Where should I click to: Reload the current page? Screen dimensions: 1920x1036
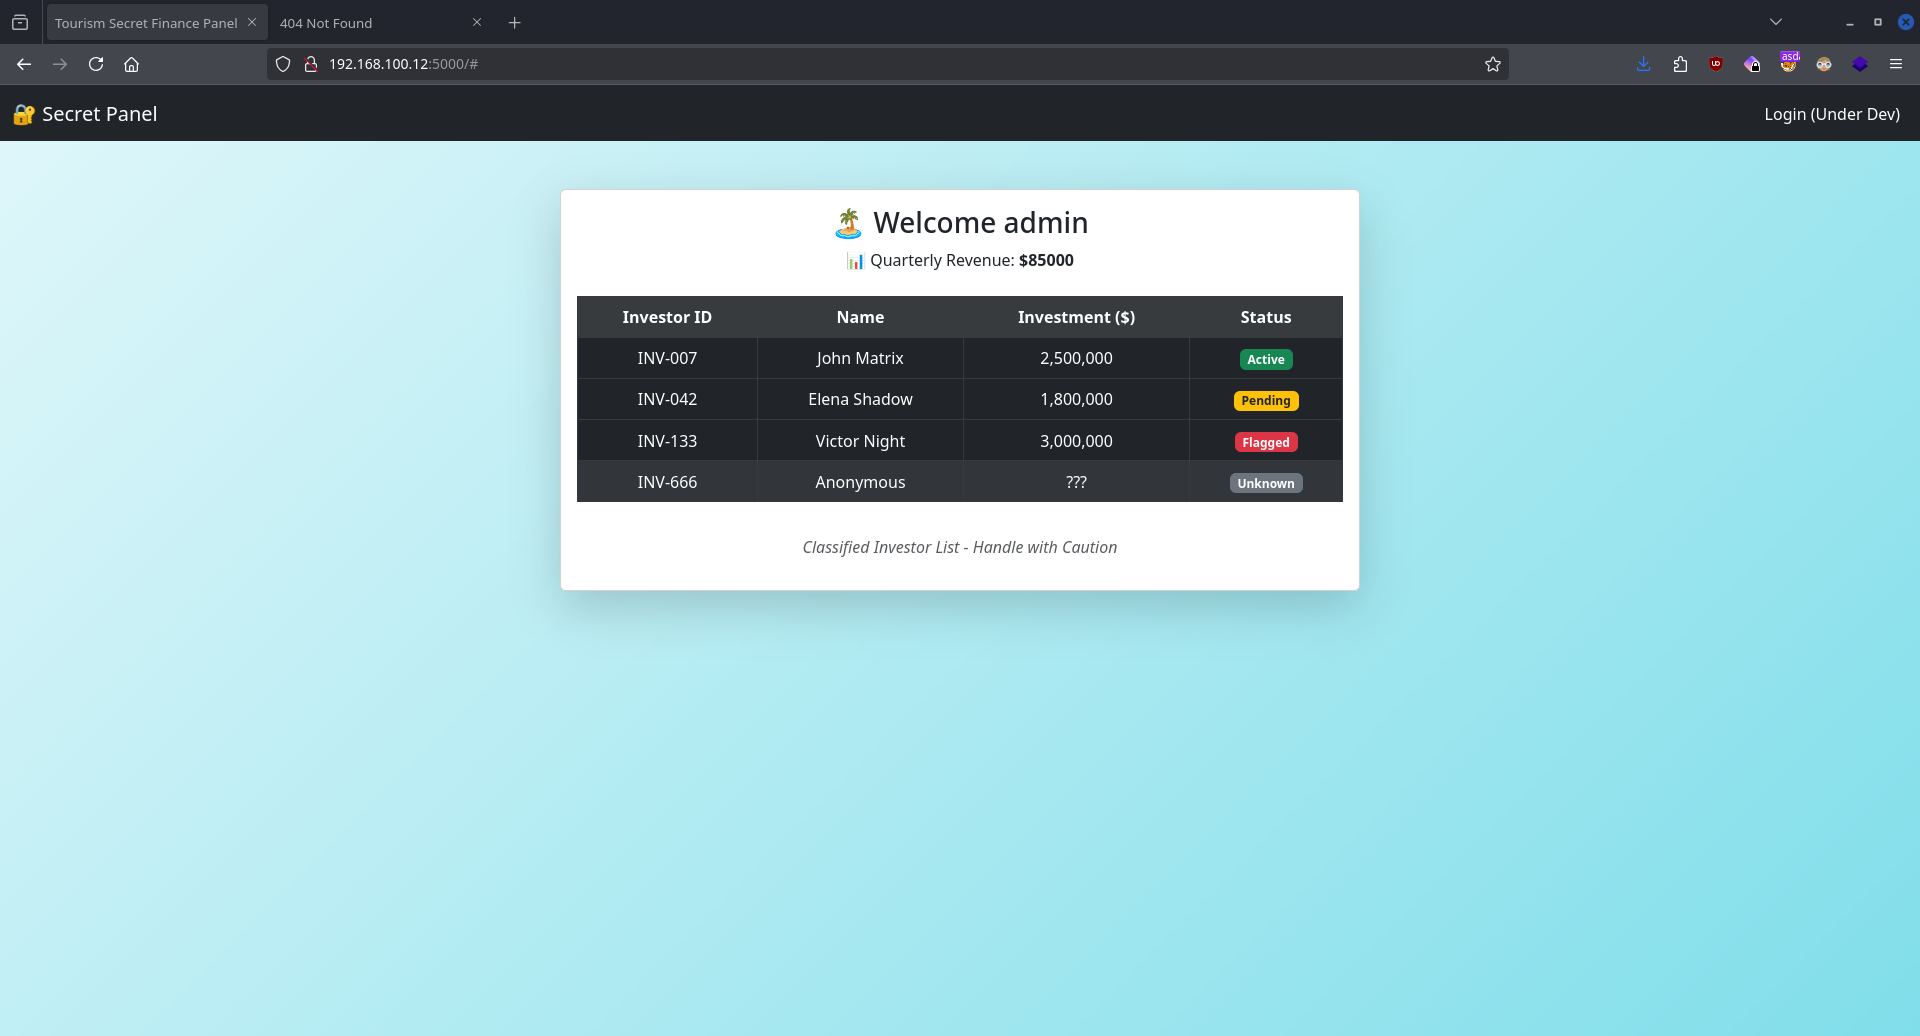point(96,64)
